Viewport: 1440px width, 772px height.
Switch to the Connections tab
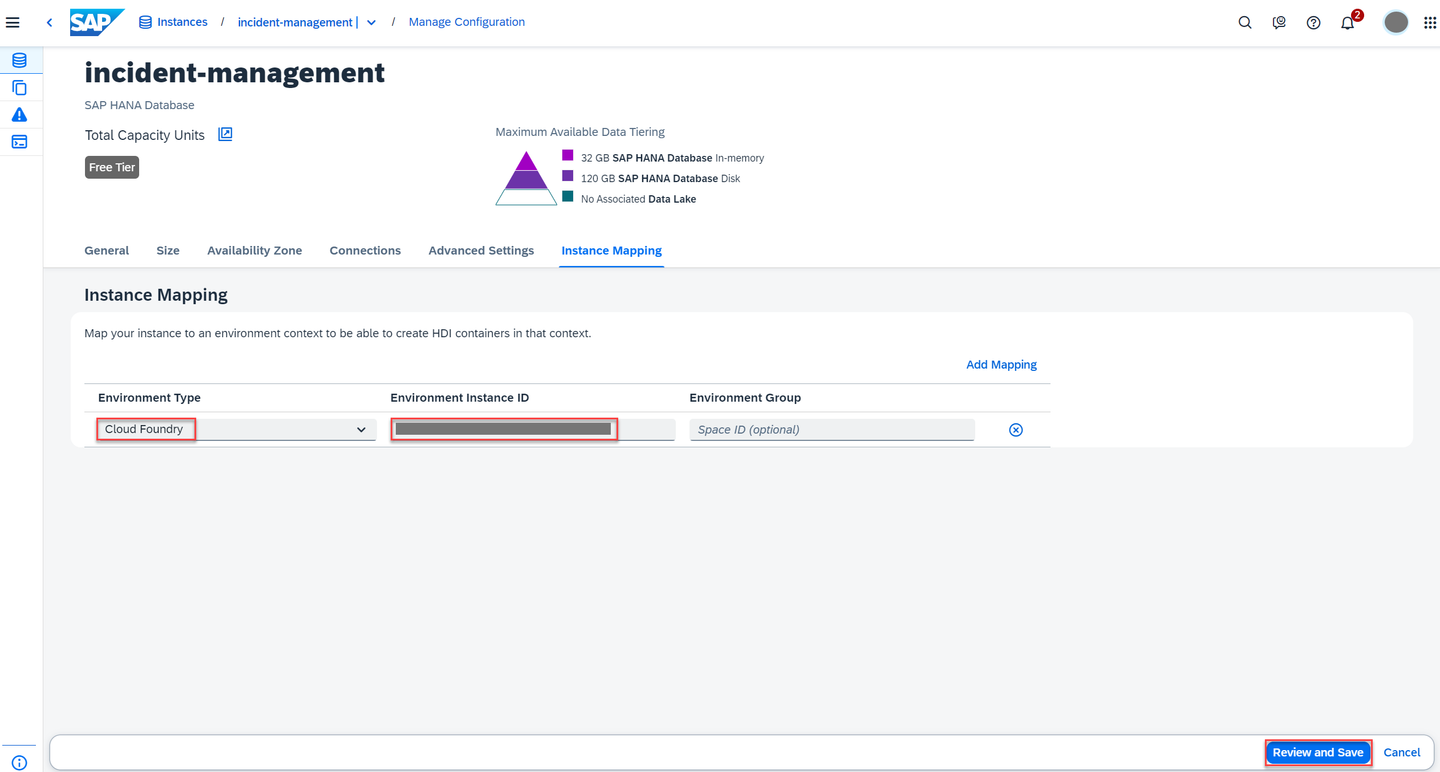(365, 250)
